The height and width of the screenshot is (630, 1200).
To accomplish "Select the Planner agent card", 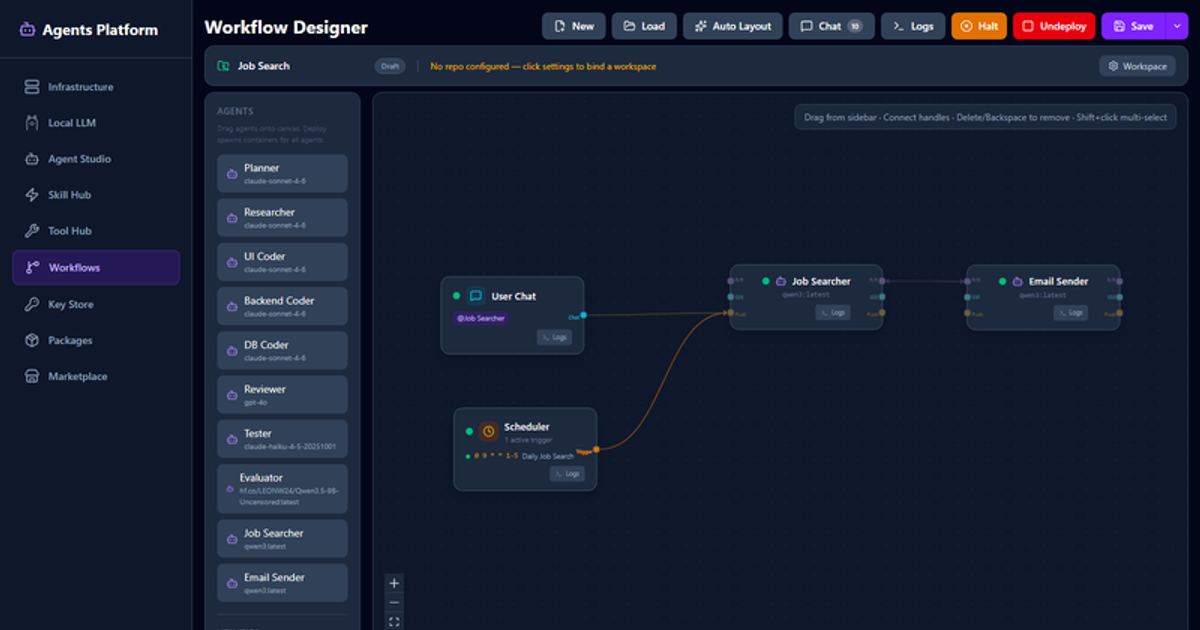I will [282, 173].
